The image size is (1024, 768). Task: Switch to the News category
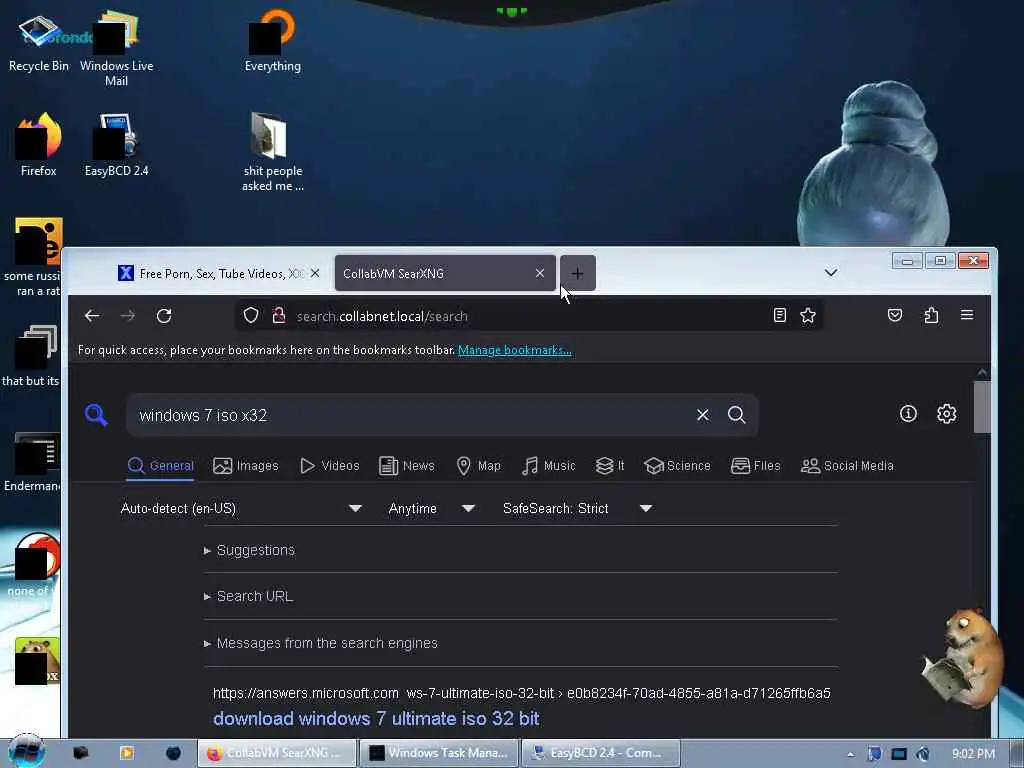coord(406,466)
